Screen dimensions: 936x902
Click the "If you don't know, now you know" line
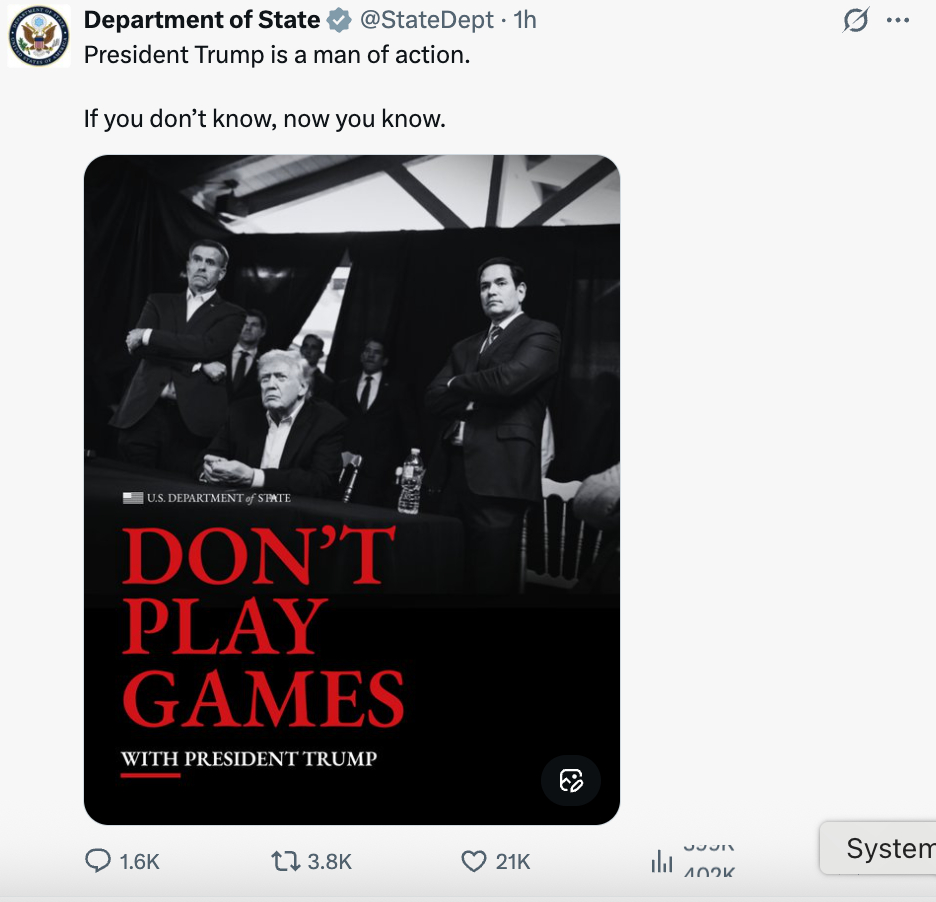click(x=264, y=120)
